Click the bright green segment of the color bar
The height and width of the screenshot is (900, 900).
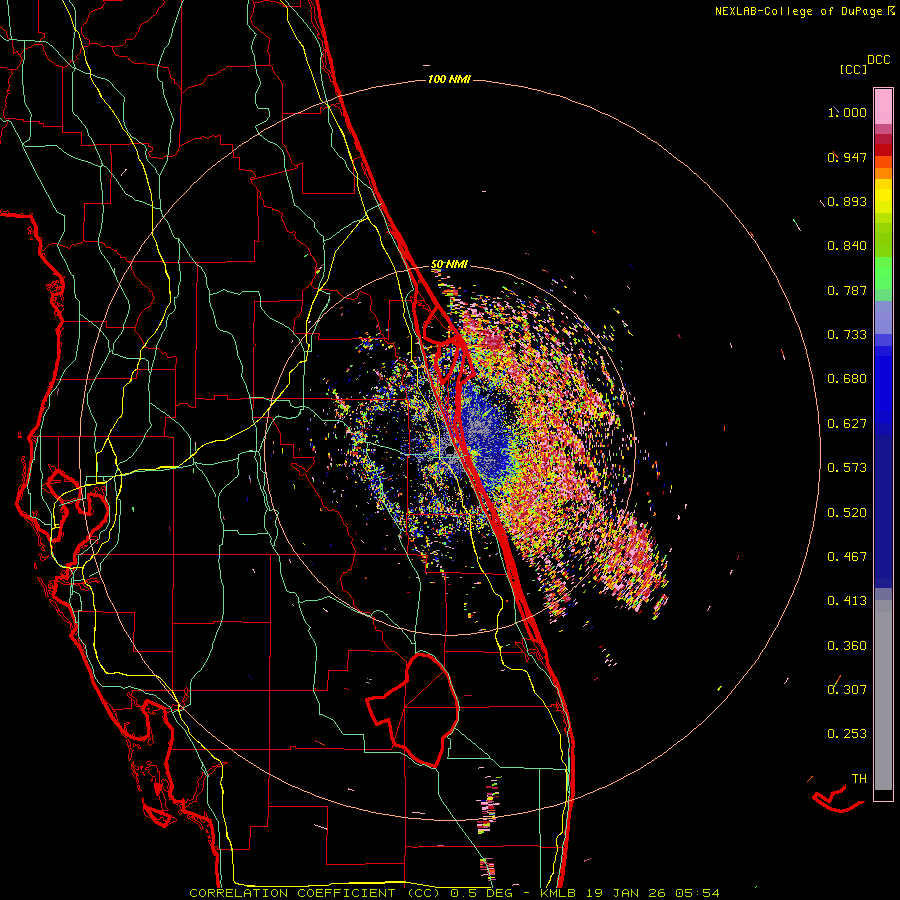pyautogui.click(x=883, y=273)
